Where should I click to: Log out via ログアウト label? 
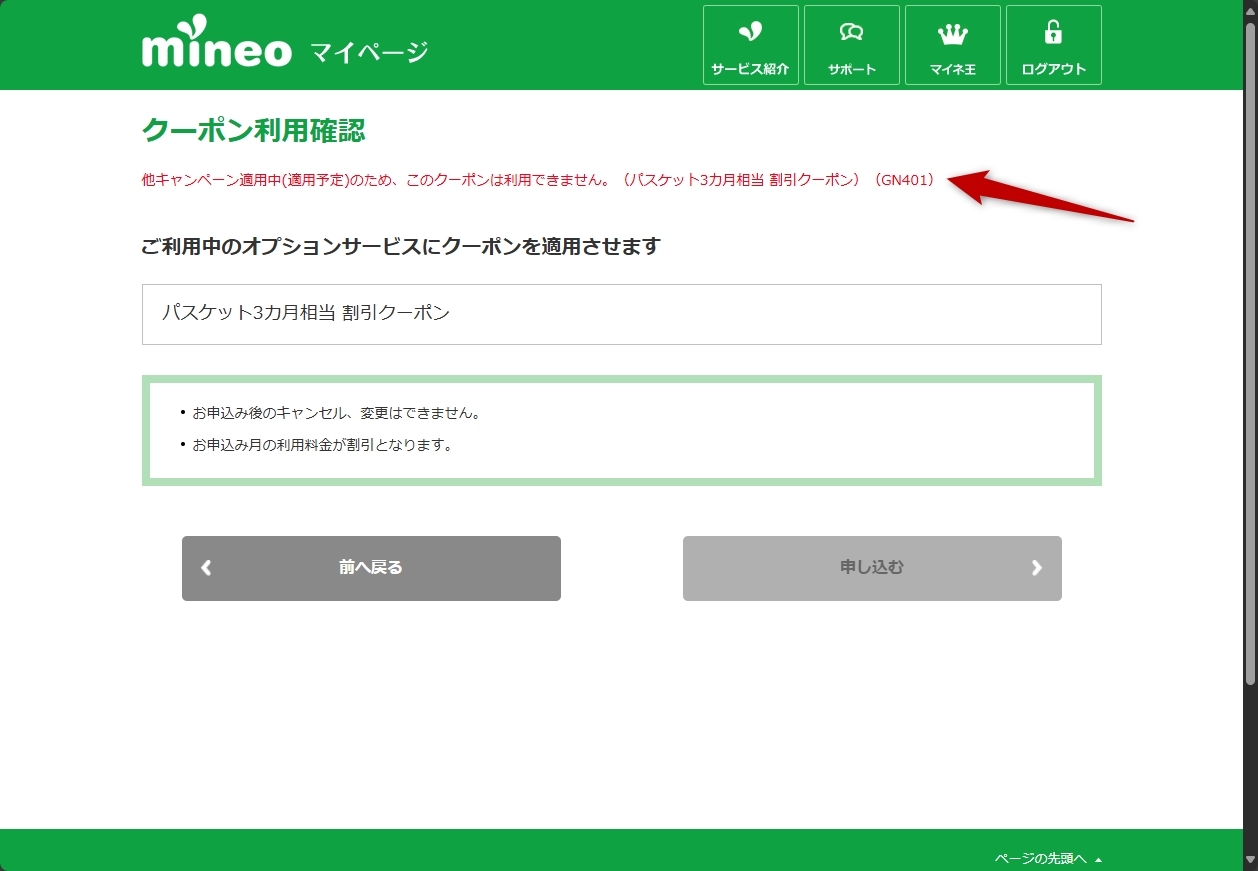(x=1053, y=70)
